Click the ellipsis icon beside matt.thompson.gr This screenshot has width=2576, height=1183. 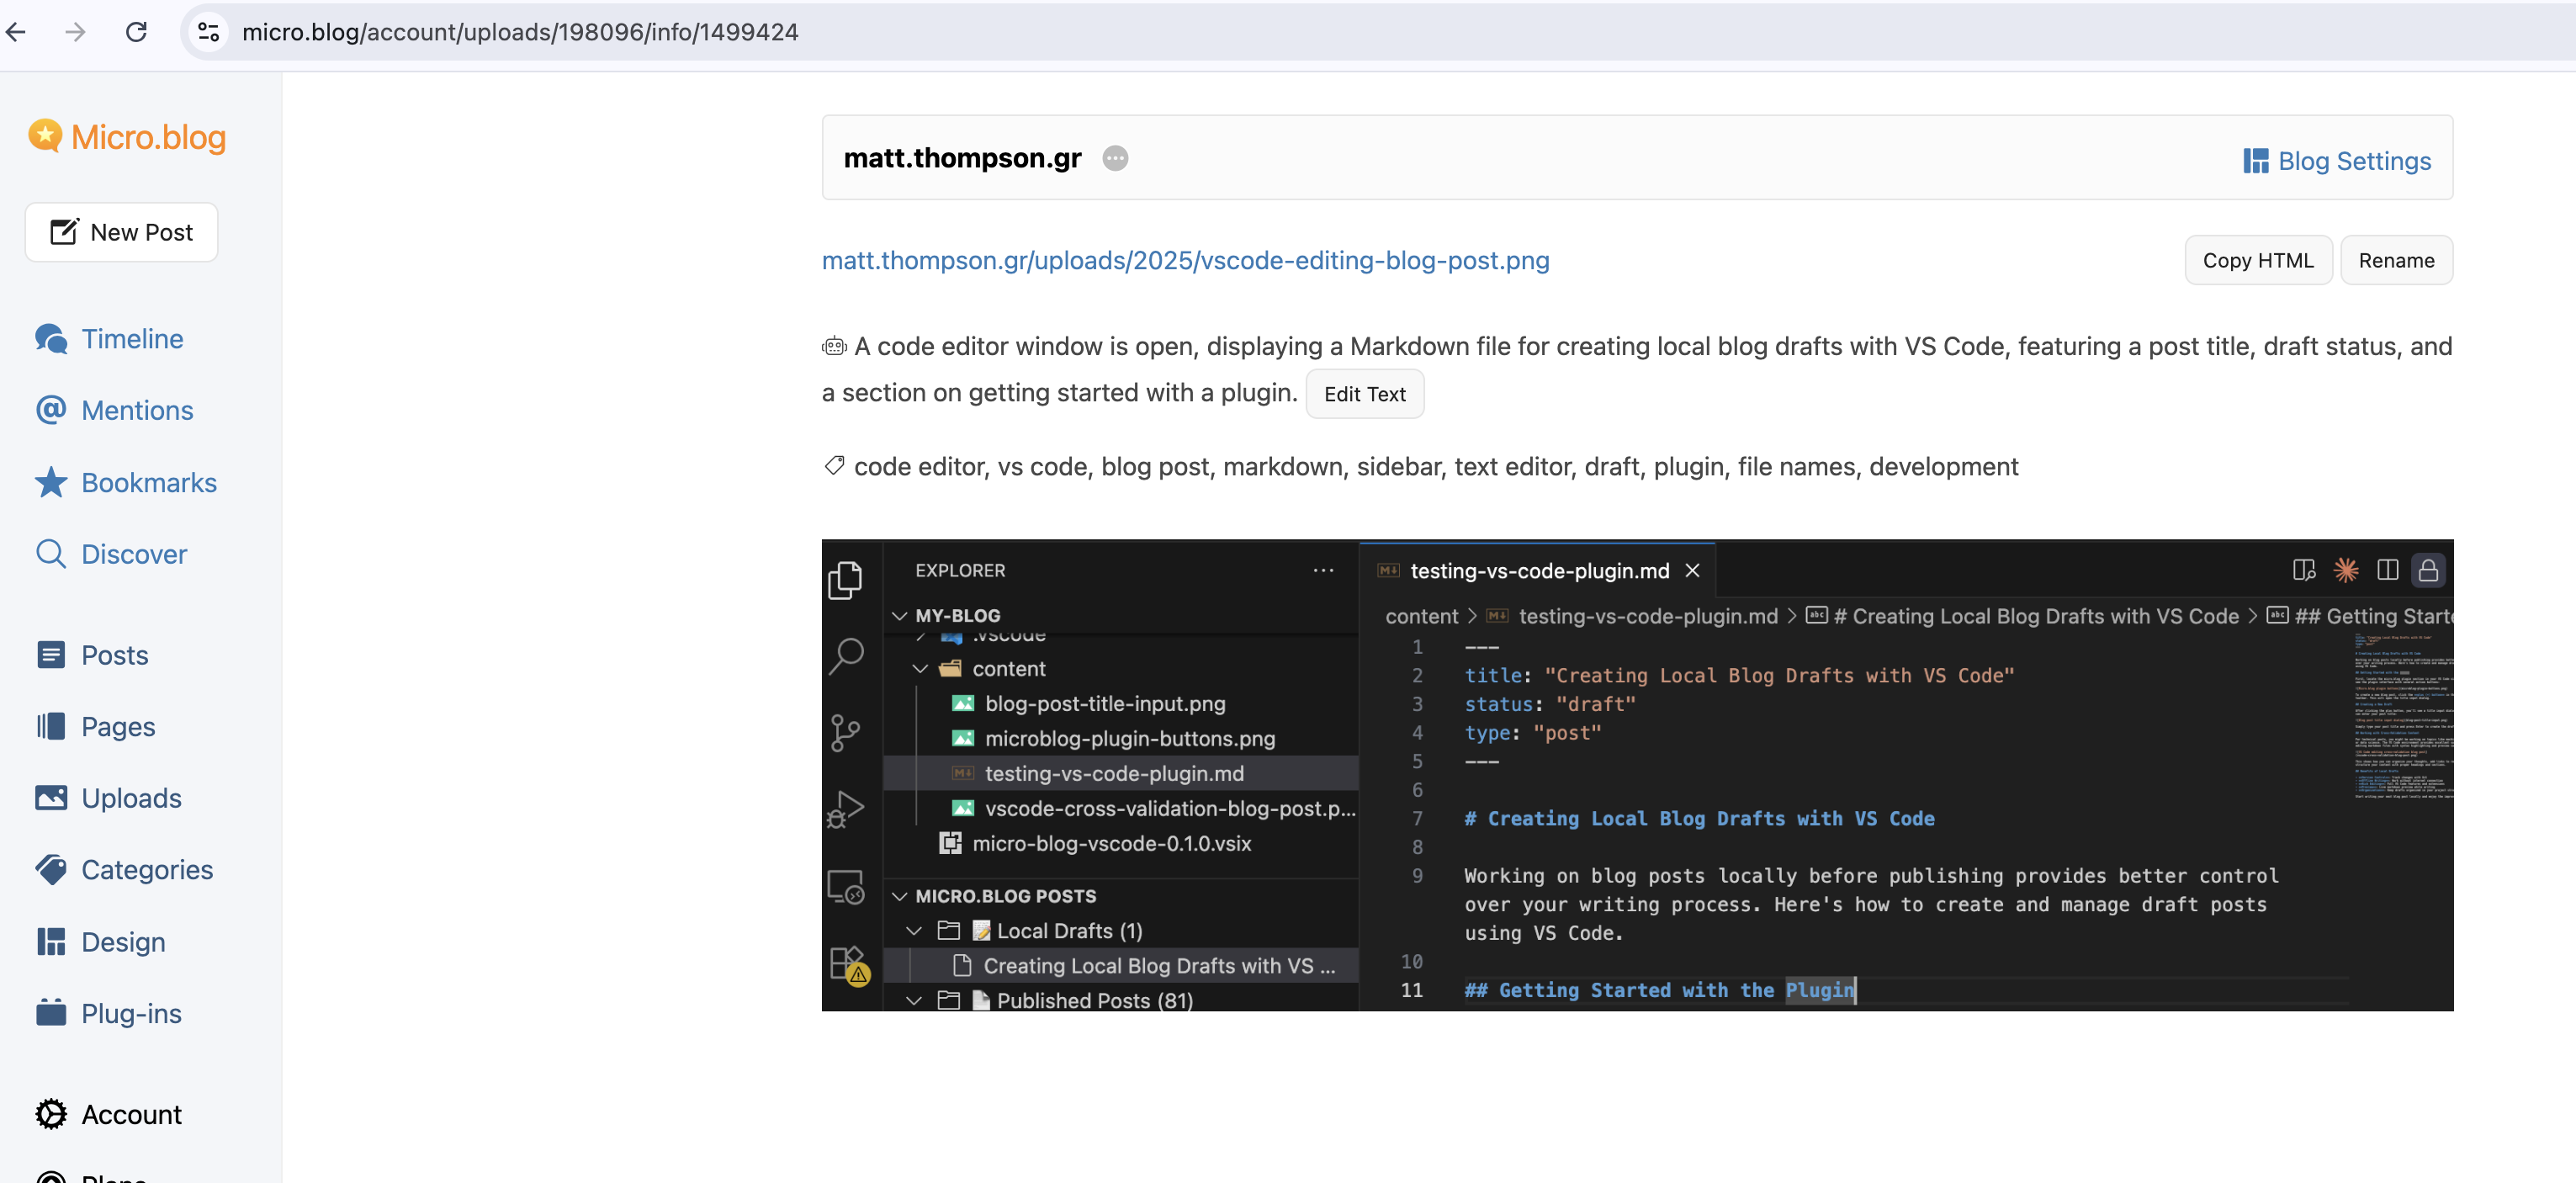(1115, 159)
